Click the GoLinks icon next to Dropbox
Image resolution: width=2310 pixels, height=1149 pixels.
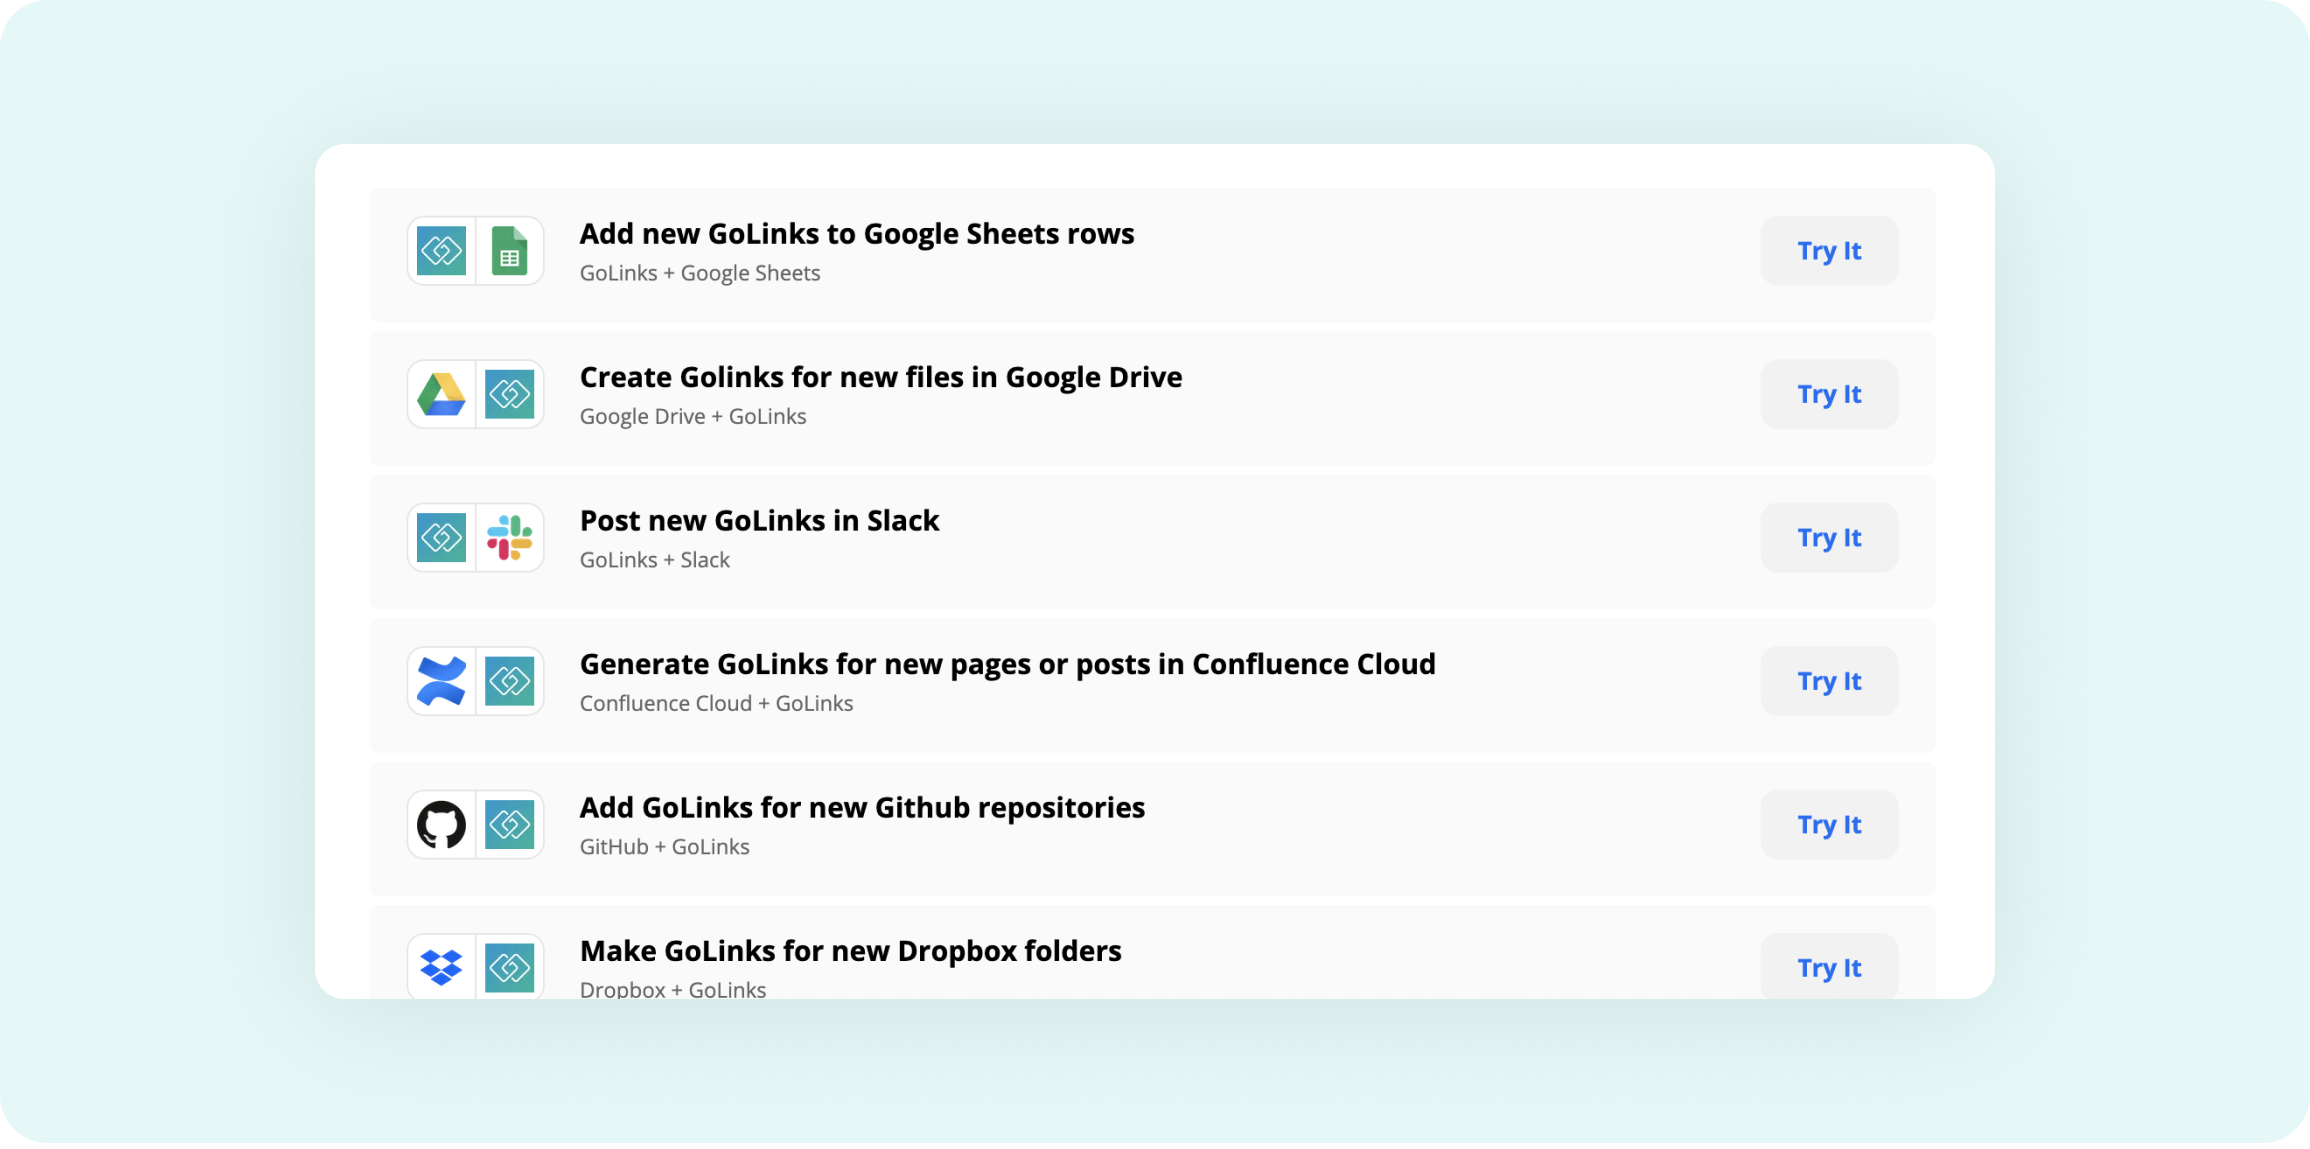510,967
